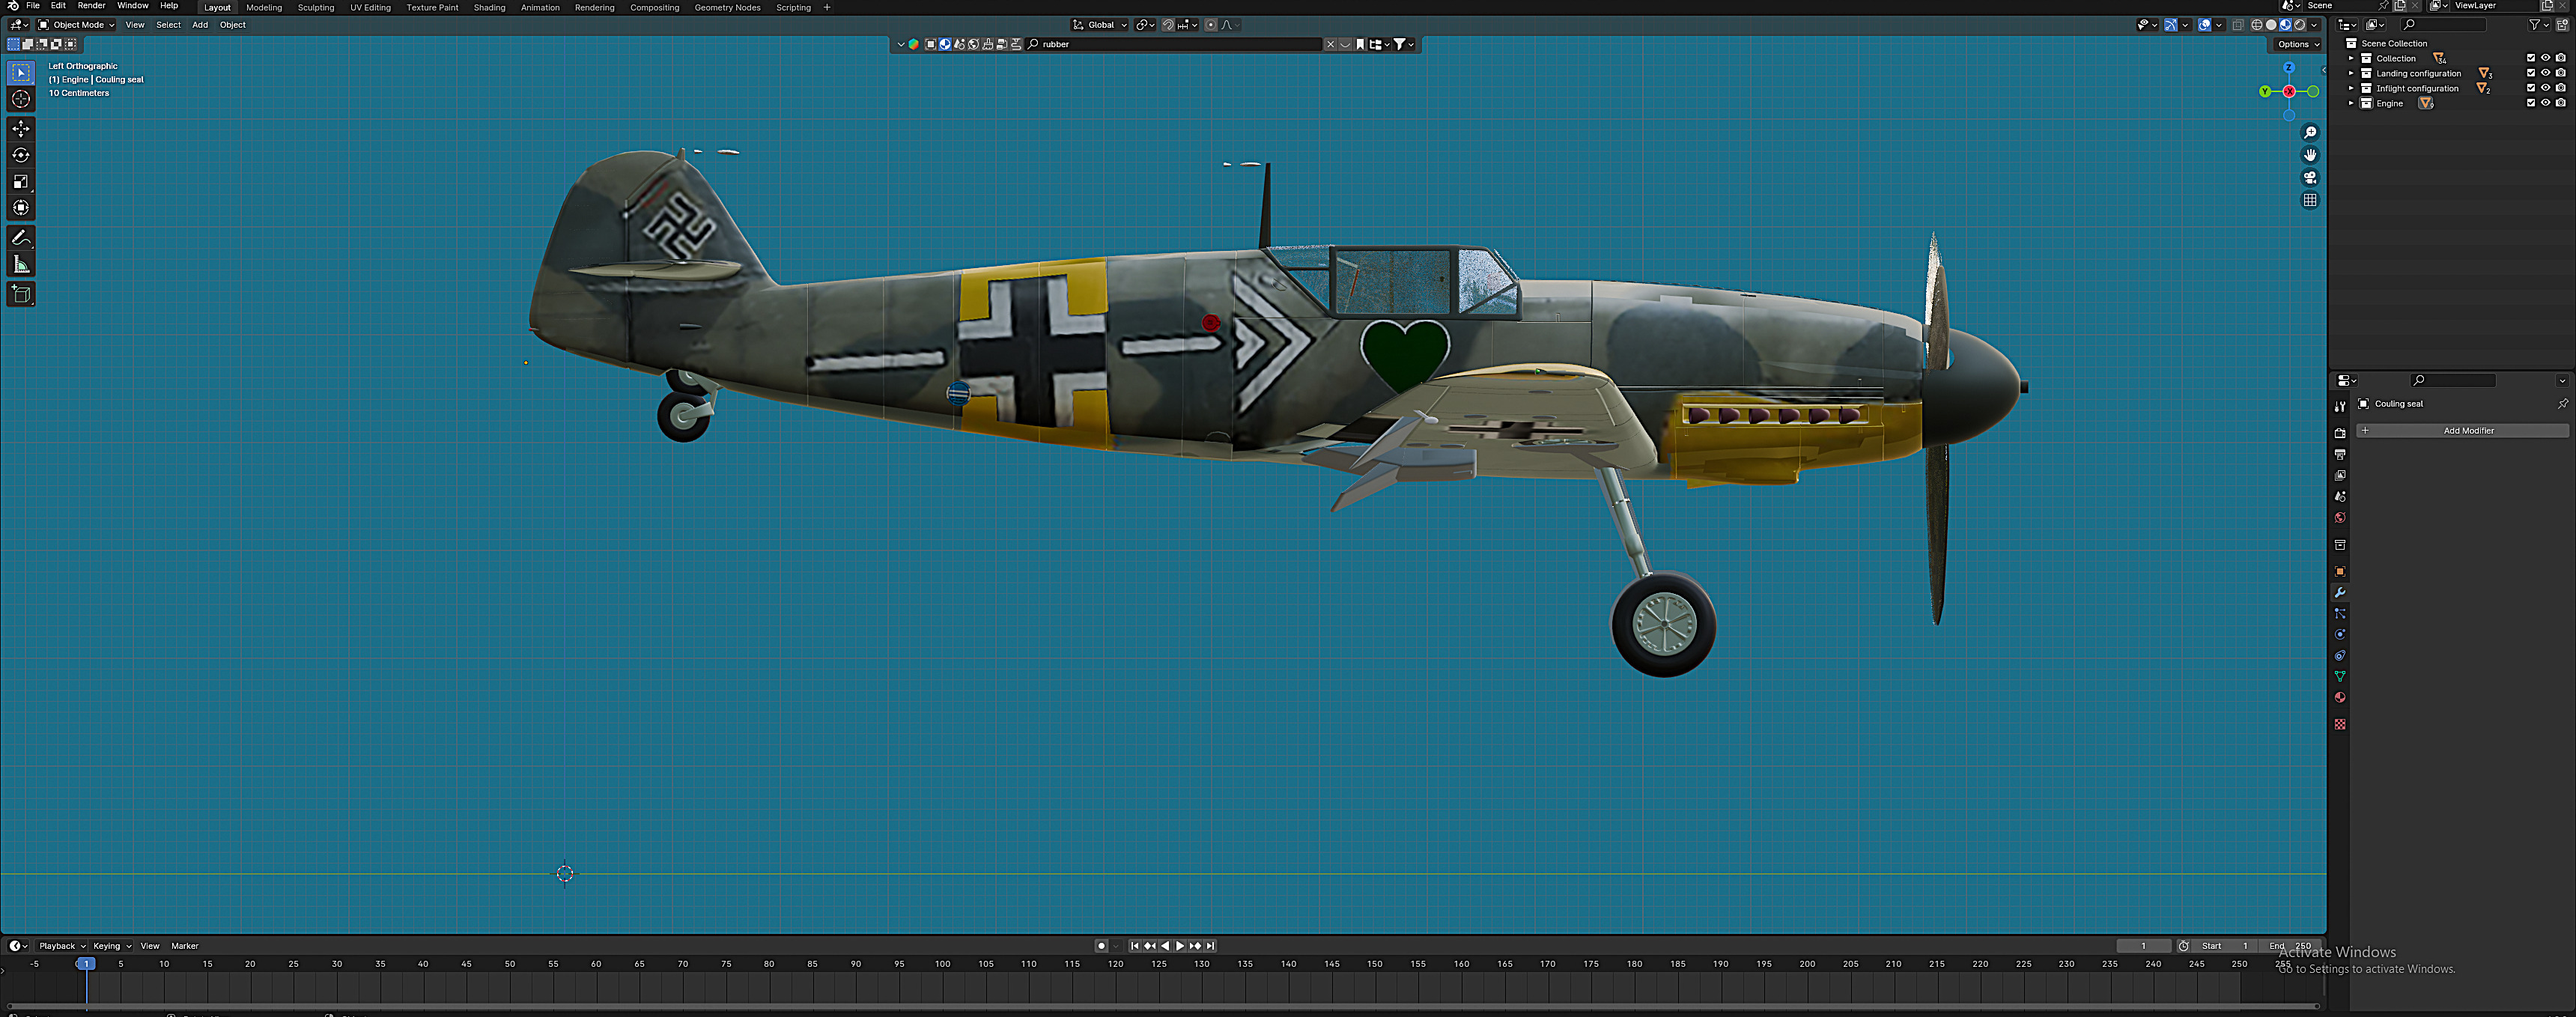
Task: Hide Collection with its eye icon
Action: point(2546,58)
